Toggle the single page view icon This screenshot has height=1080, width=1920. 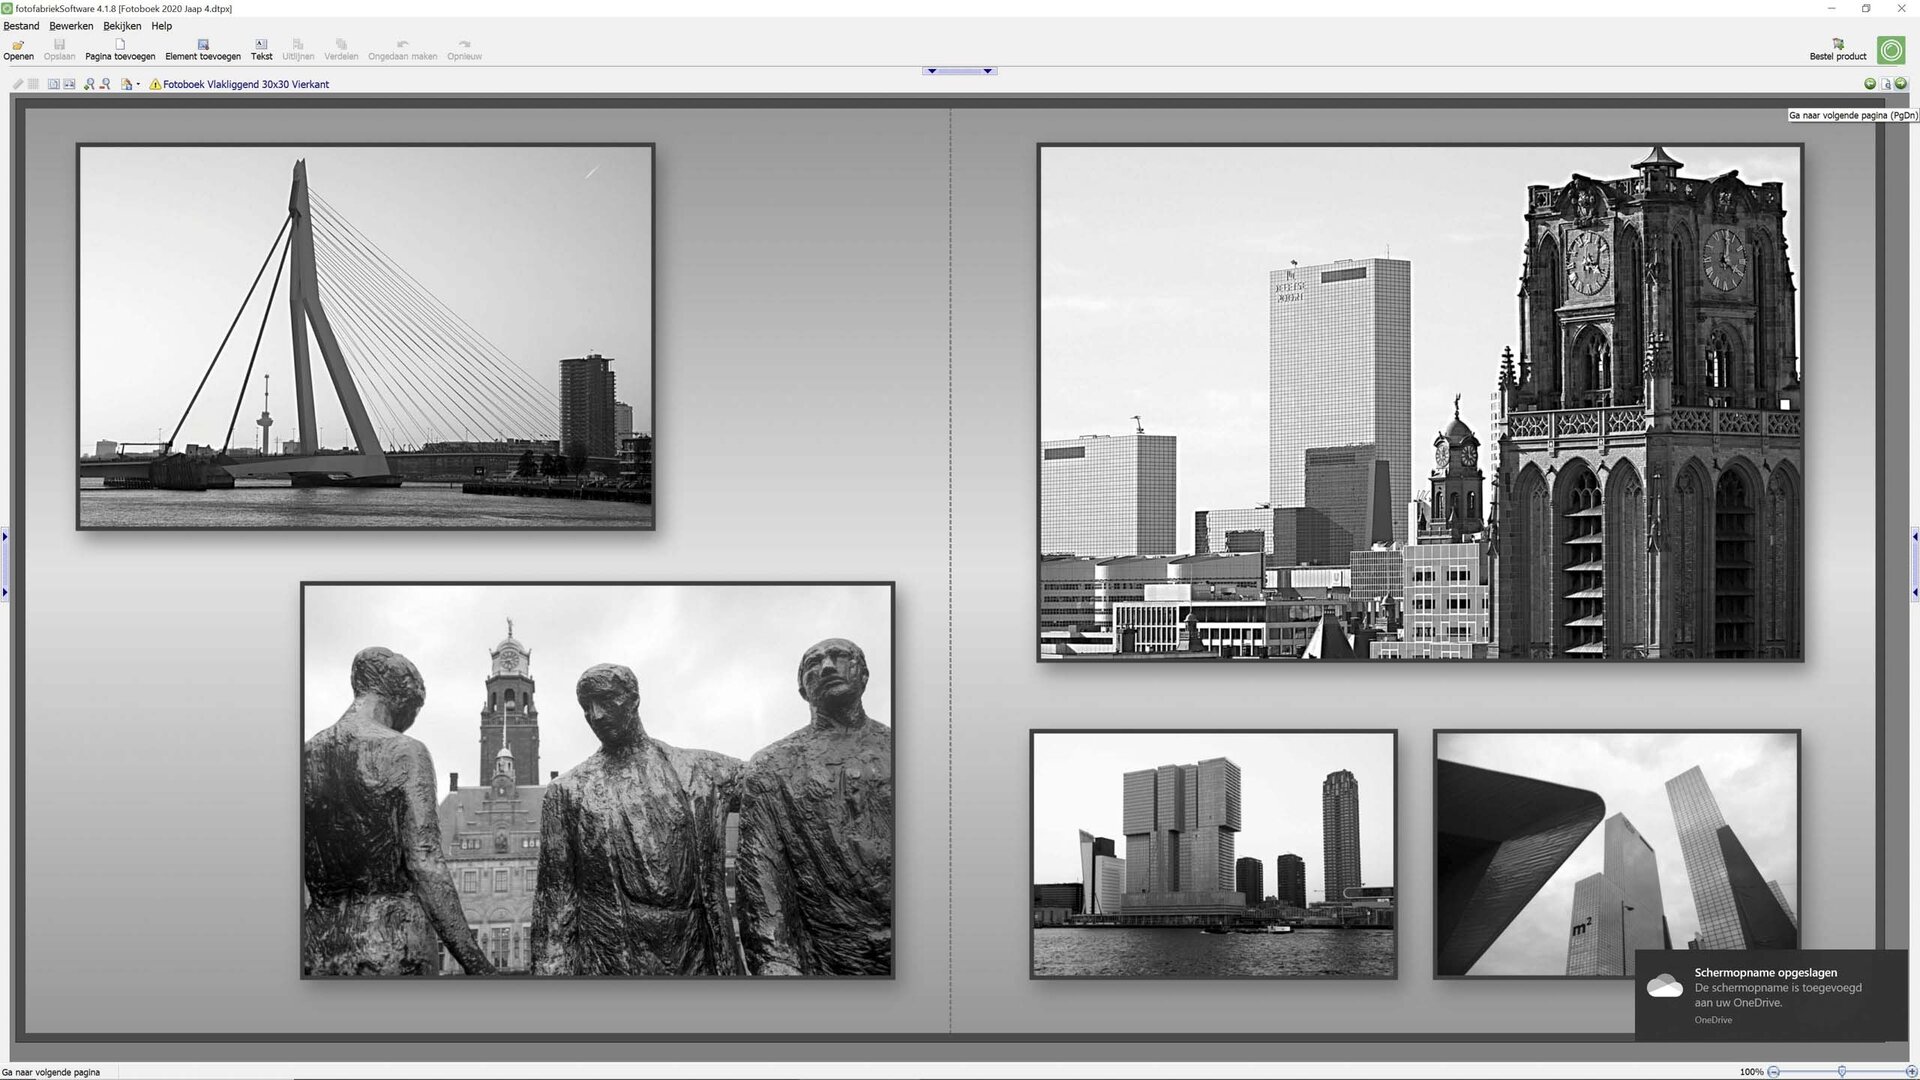pyautogui.click(x=53, y=84)
